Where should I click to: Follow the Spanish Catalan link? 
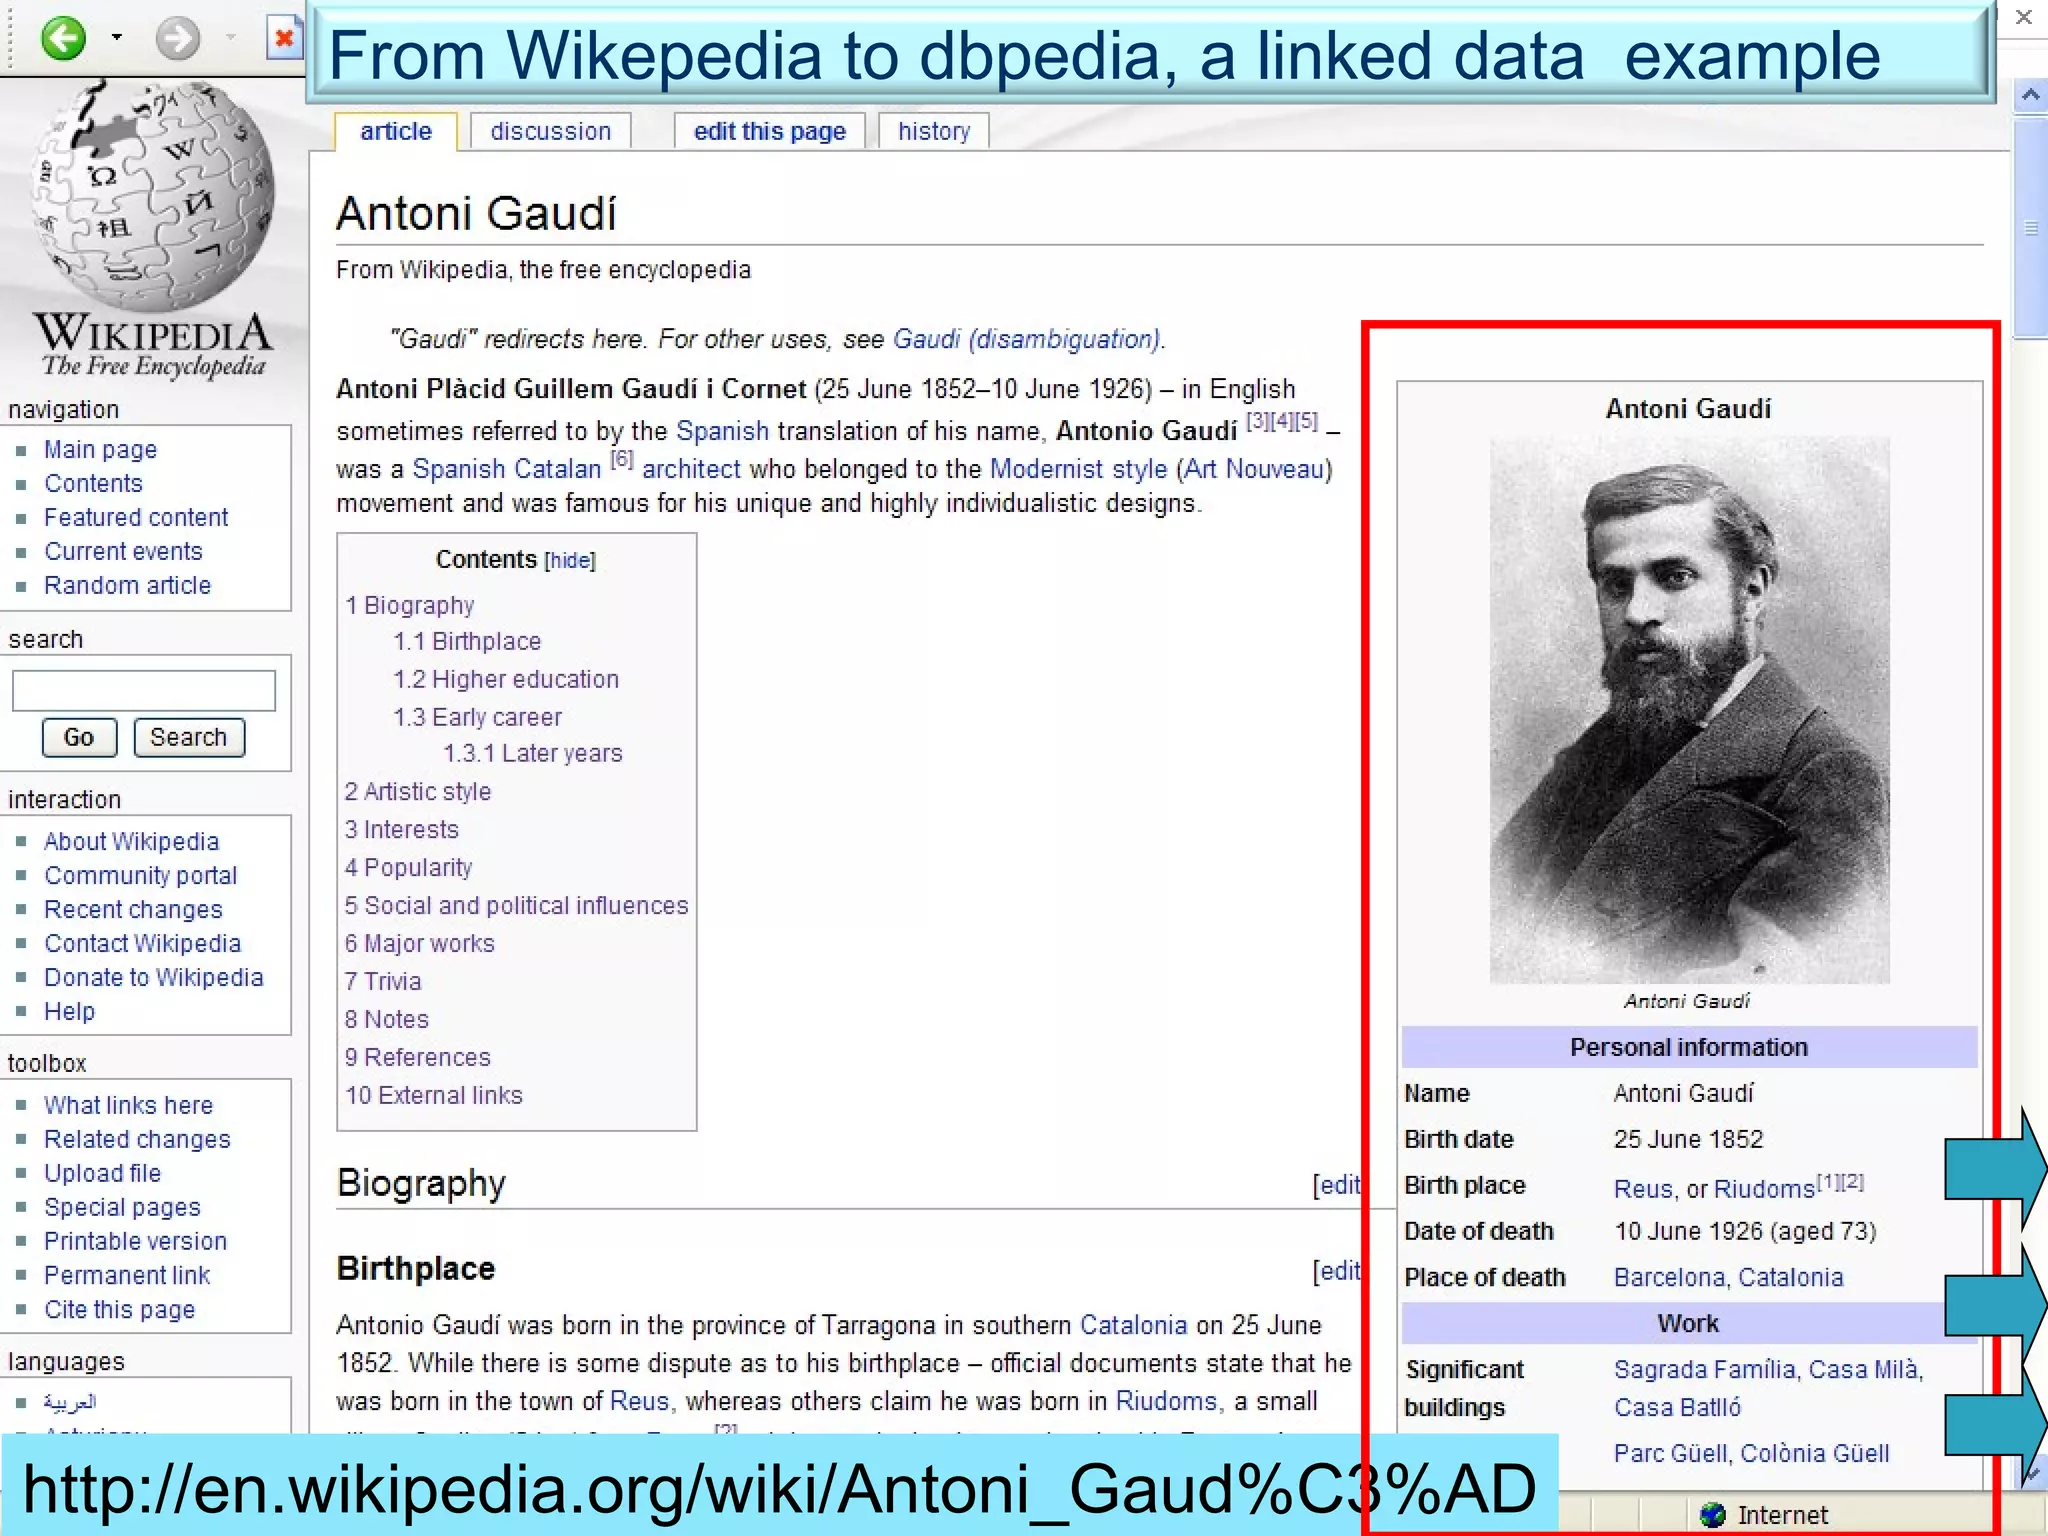click(507, 469)
